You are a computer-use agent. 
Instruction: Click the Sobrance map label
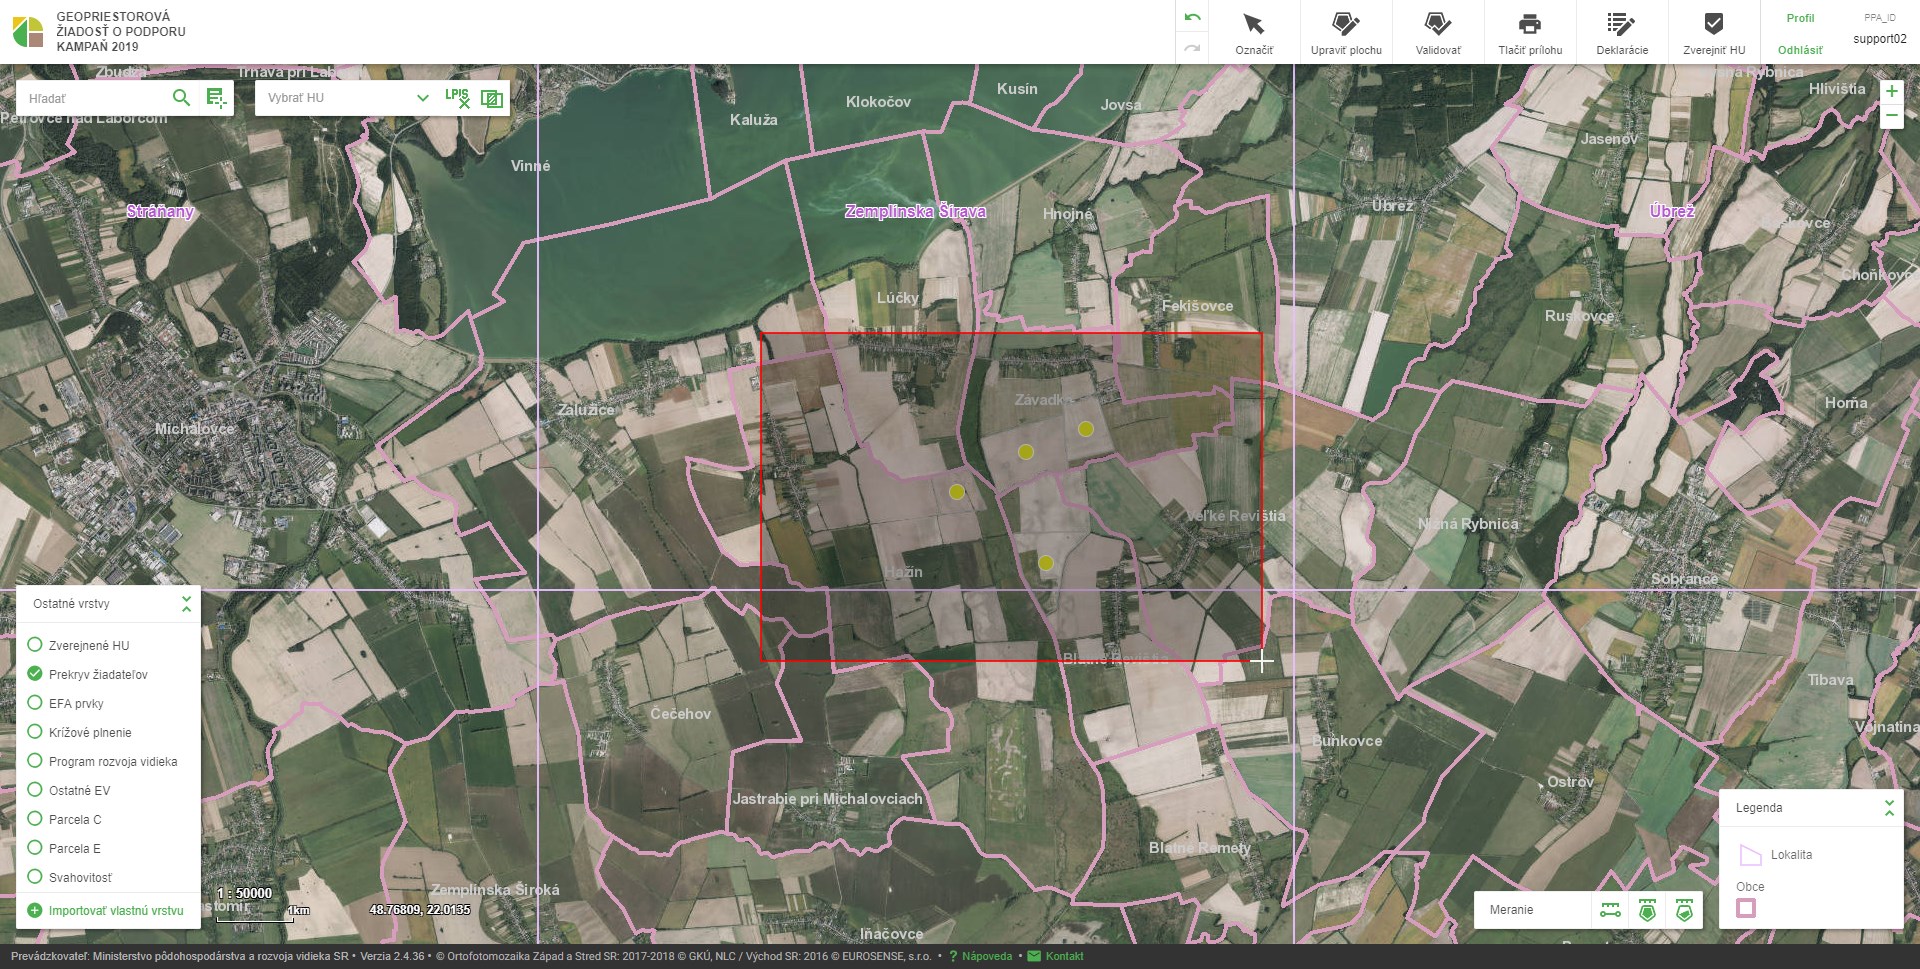tap(1684, 579)
